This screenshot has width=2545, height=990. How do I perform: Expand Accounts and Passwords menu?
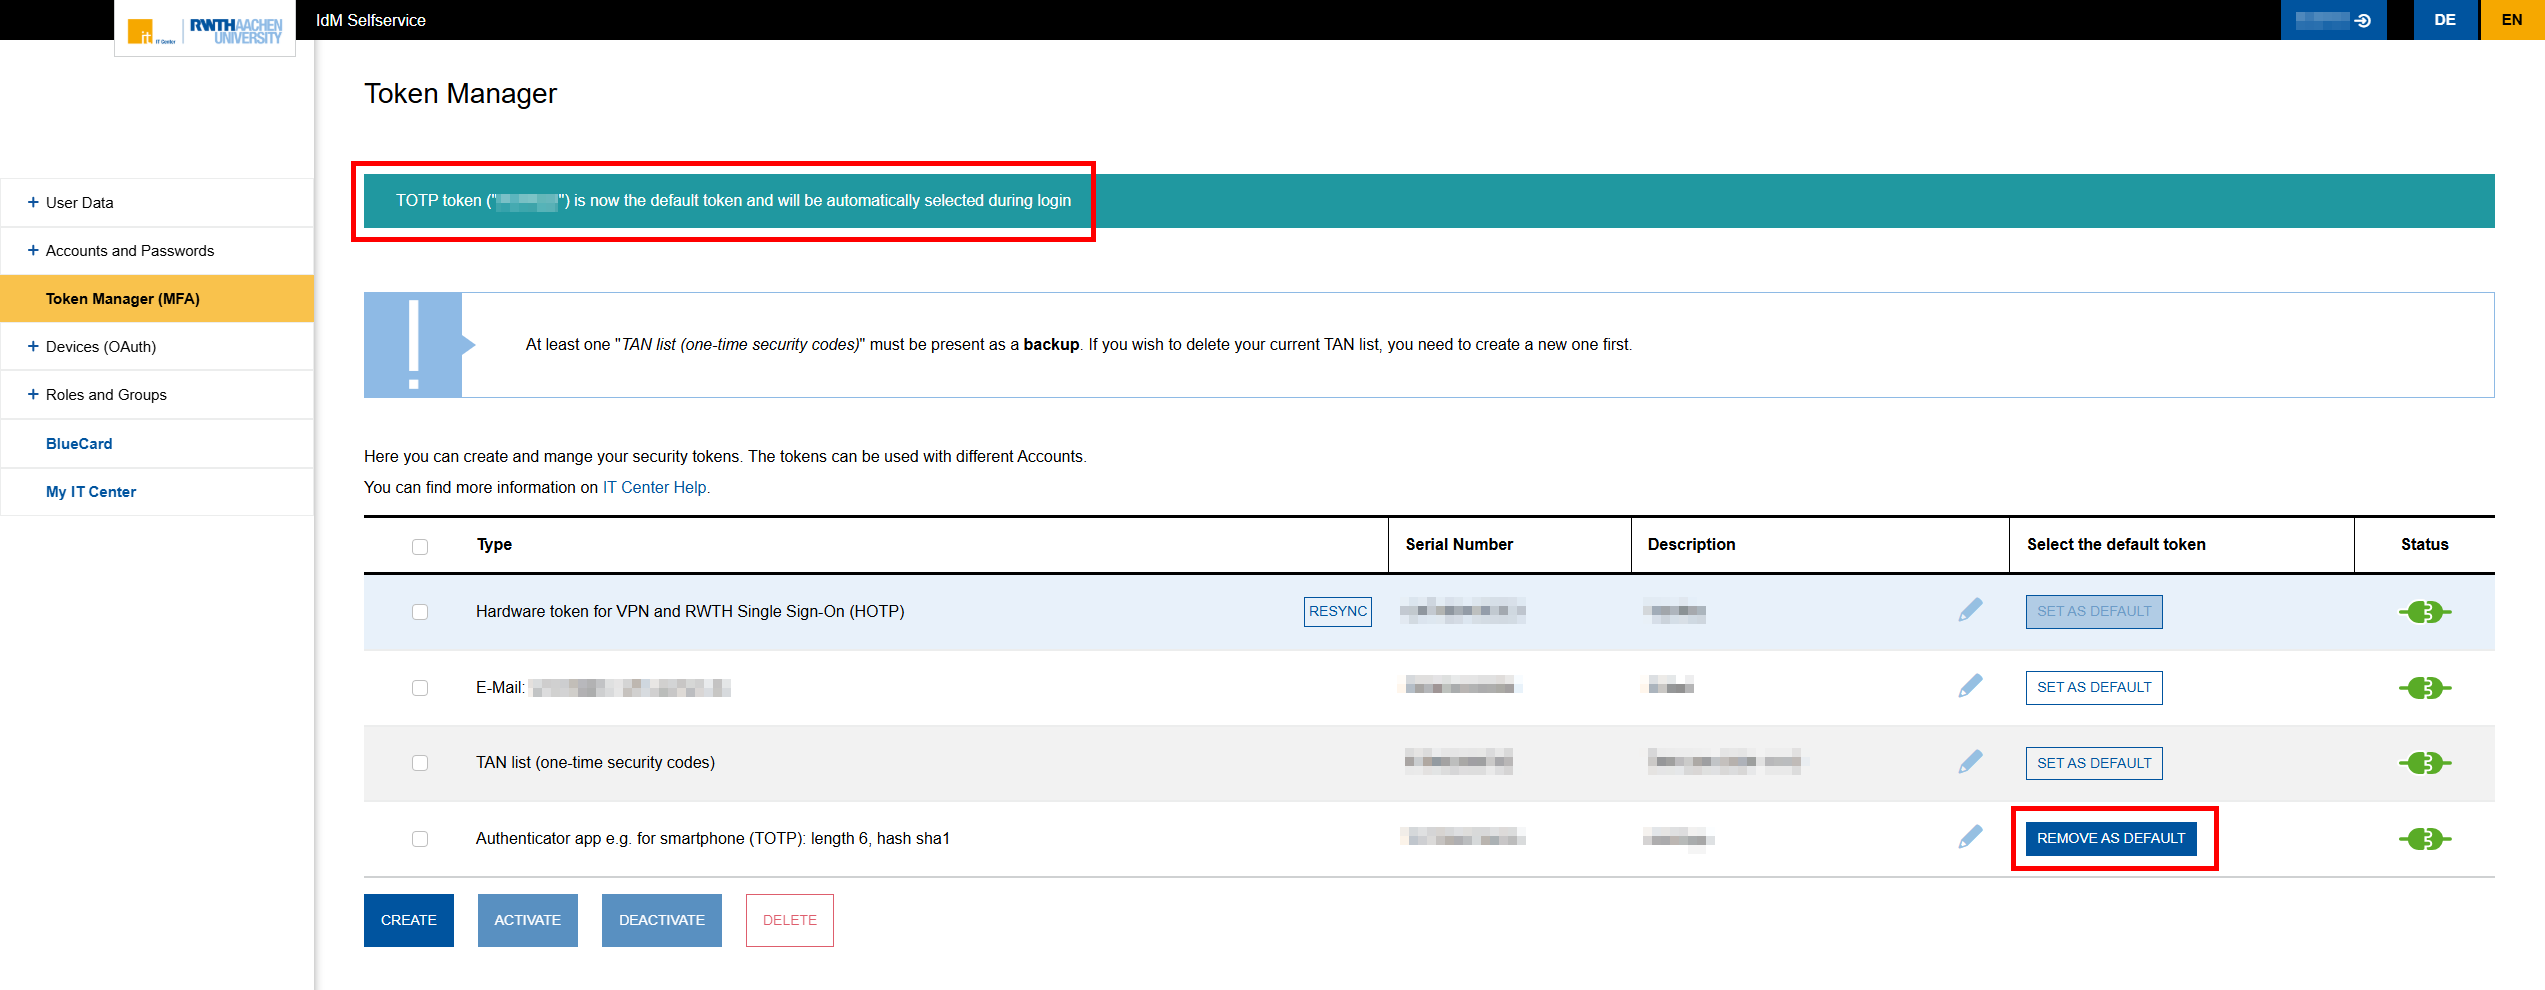129,251
